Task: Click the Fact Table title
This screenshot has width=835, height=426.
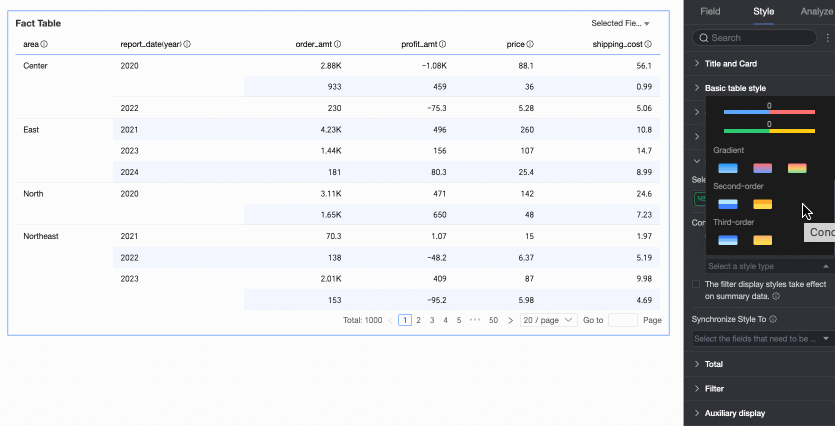Action: 38,23
